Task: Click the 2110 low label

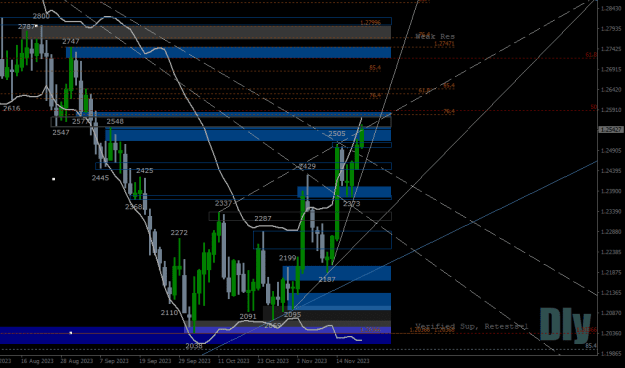Action: [169, 313]
